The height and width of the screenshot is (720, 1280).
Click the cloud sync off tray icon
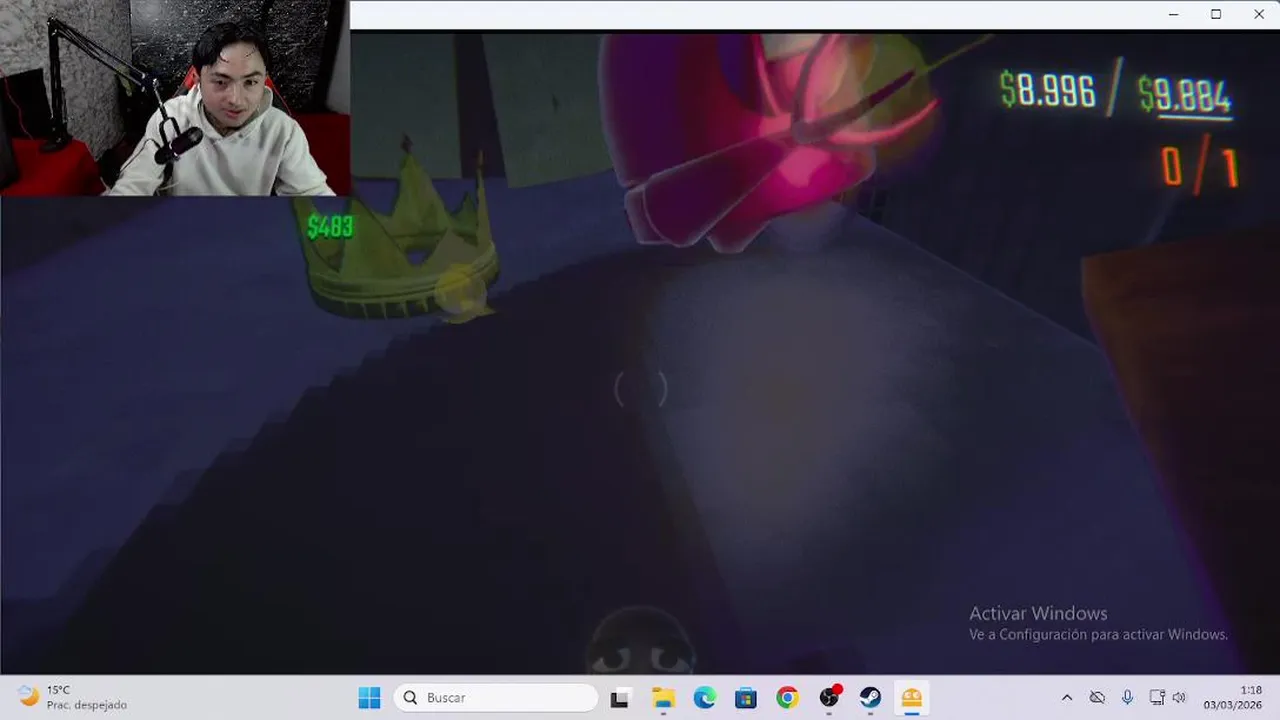pyautogui.click(x=1097, y=697)
